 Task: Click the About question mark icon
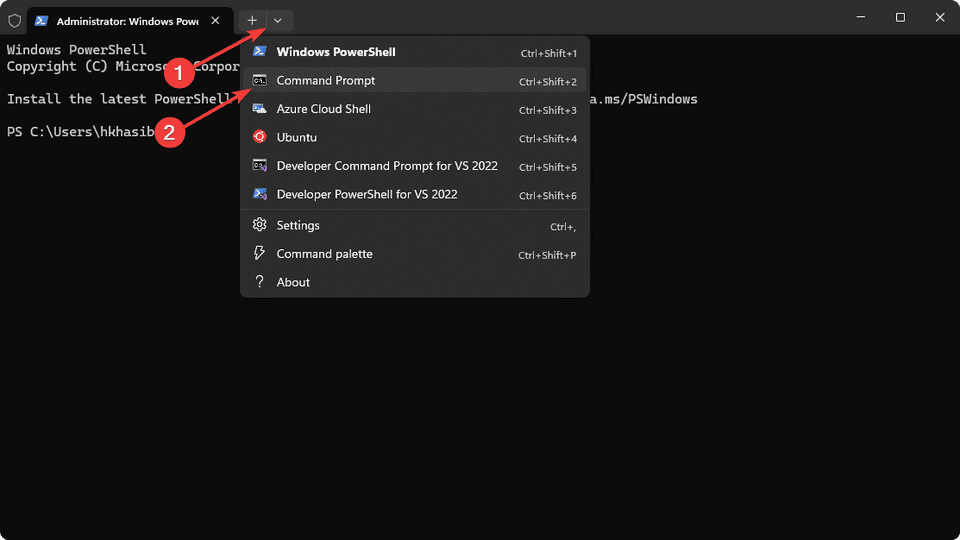coord(260,282)
